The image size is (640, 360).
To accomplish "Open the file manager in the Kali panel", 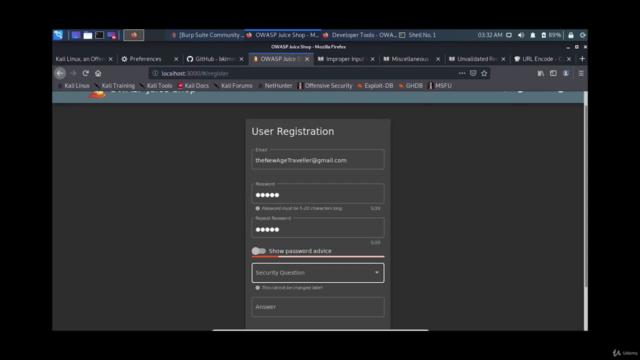I will 88,35.
